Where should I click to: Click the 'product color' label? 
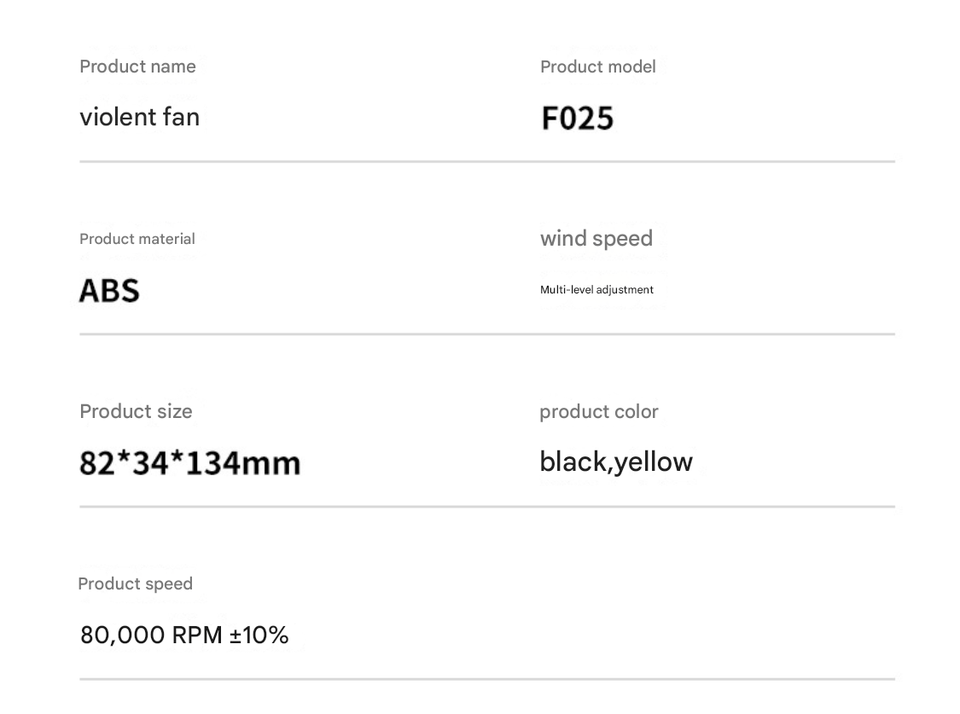point(599,412)
